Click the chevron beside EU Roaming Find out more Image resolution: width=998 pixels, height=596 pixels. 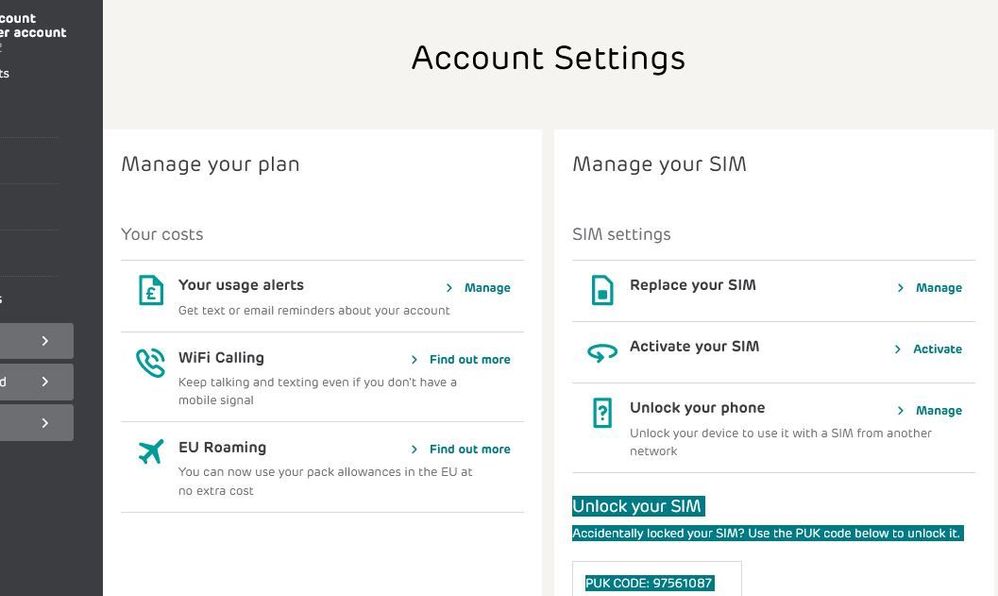414,450
